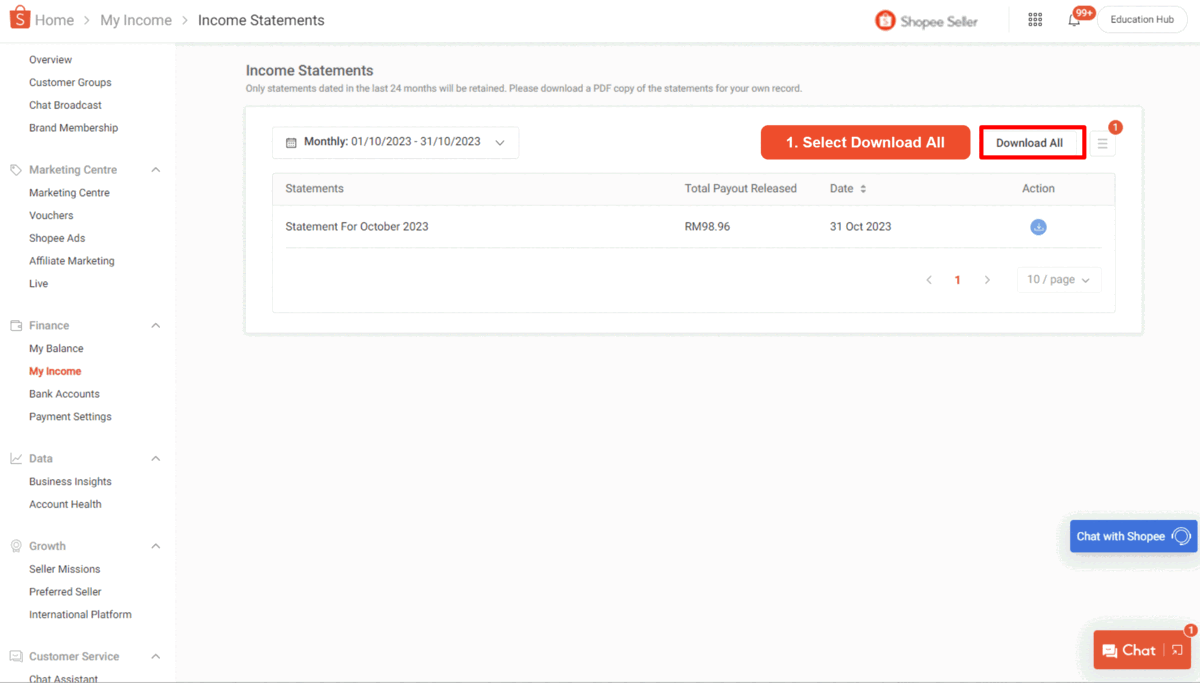Click the Shopee Seller logo
This screenshot has width=1200, height=688.
pyautogui.click(x=925, y=19)
